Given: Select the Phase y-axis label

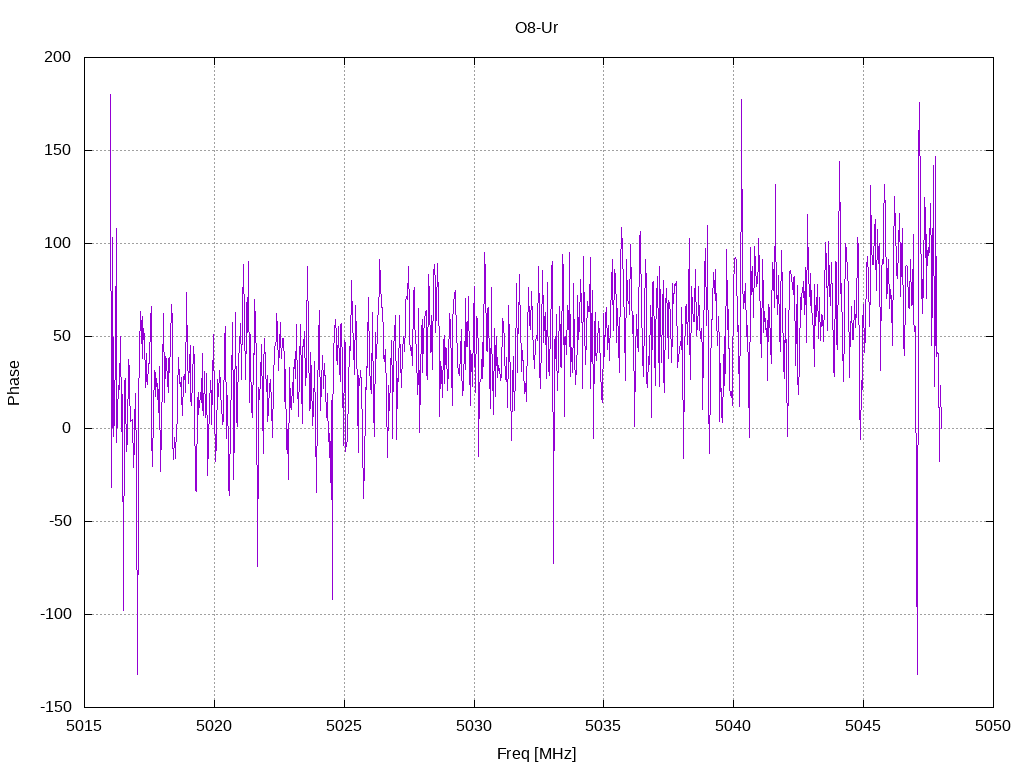Looking at the screenshot, I should coord(14,383).
